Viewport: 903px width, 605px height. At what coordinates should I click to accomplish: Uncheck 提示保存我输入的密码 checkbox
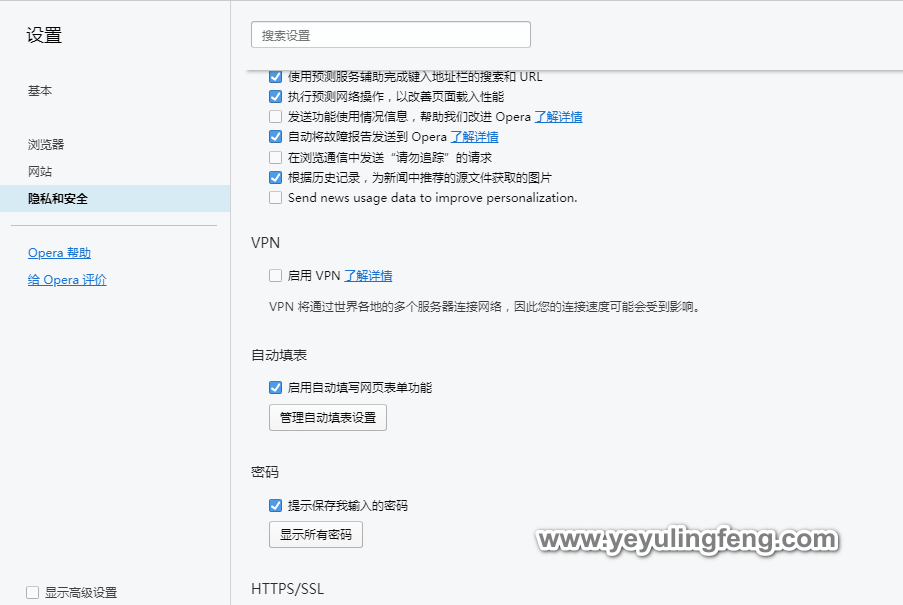[275, 505]
